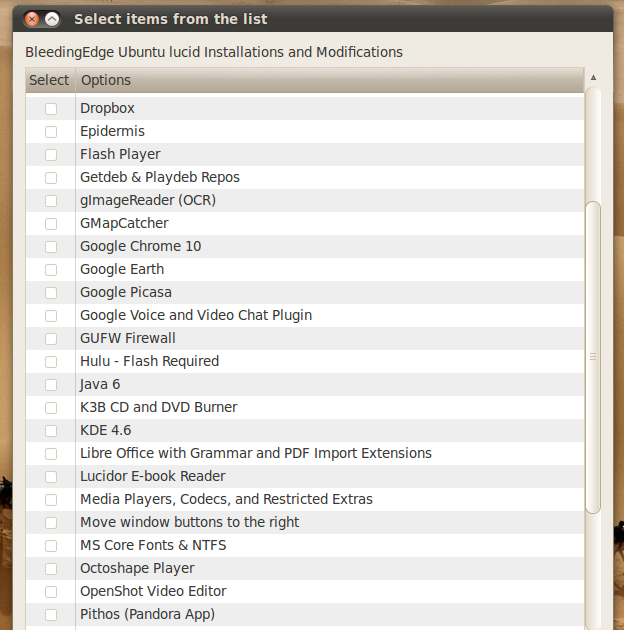Screen dimensions: 624x630
Task: Tick the OpenShot Video Editor checkbox
Action: click(51, 592)
